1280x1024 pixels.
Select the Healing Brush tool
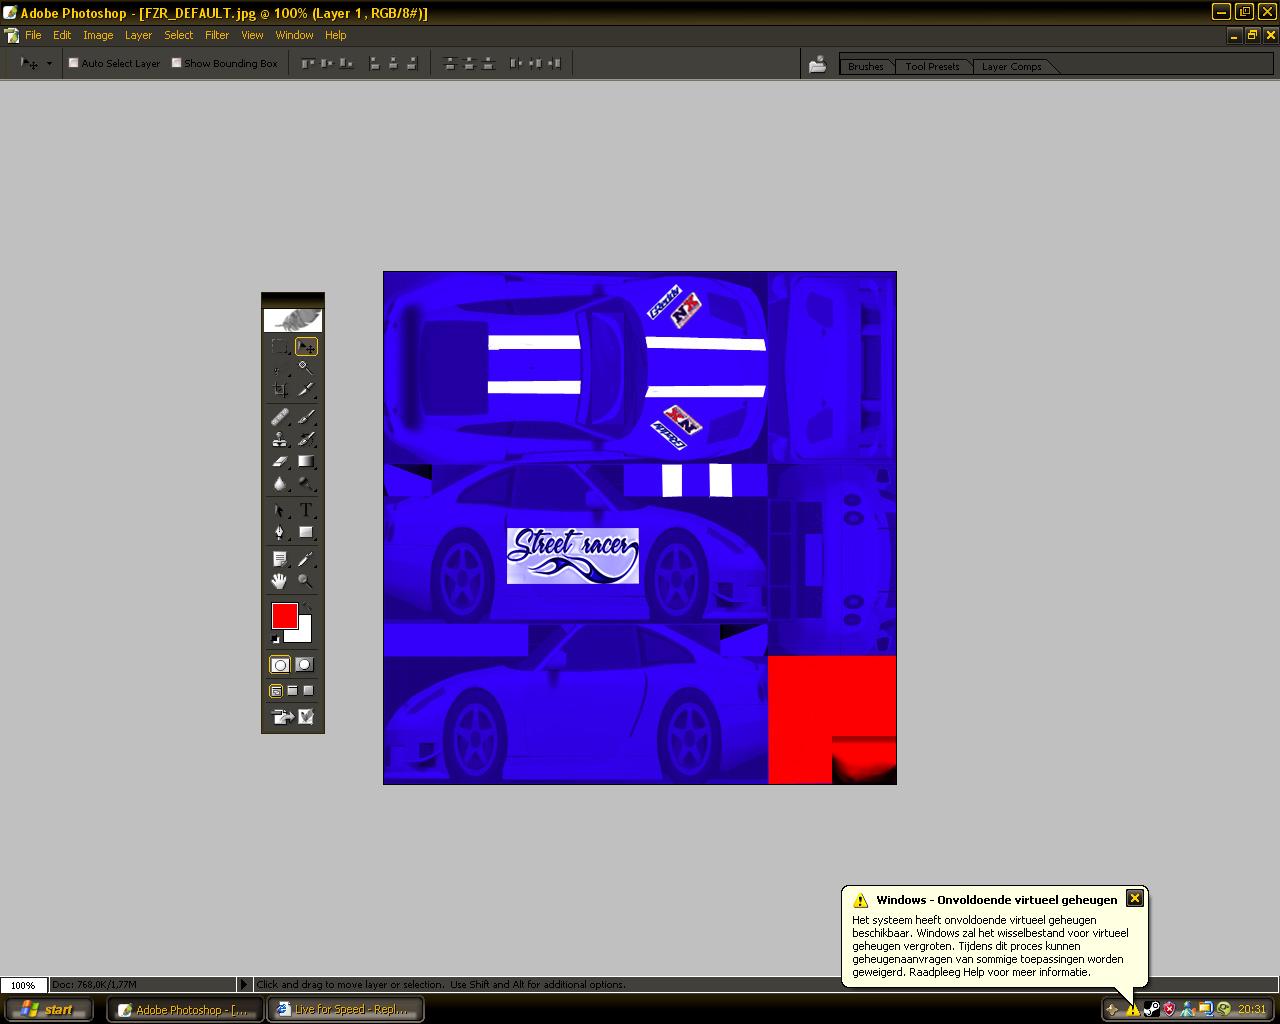(280, 416)
